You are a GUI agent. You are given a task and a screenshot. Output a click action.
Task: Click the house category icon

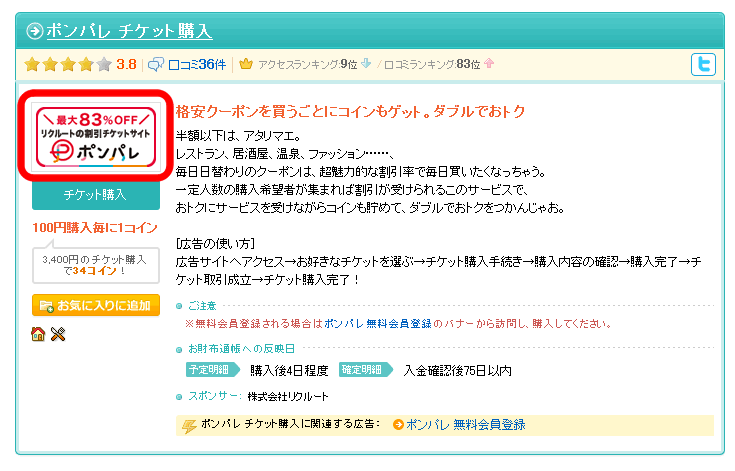click(38, 334)
